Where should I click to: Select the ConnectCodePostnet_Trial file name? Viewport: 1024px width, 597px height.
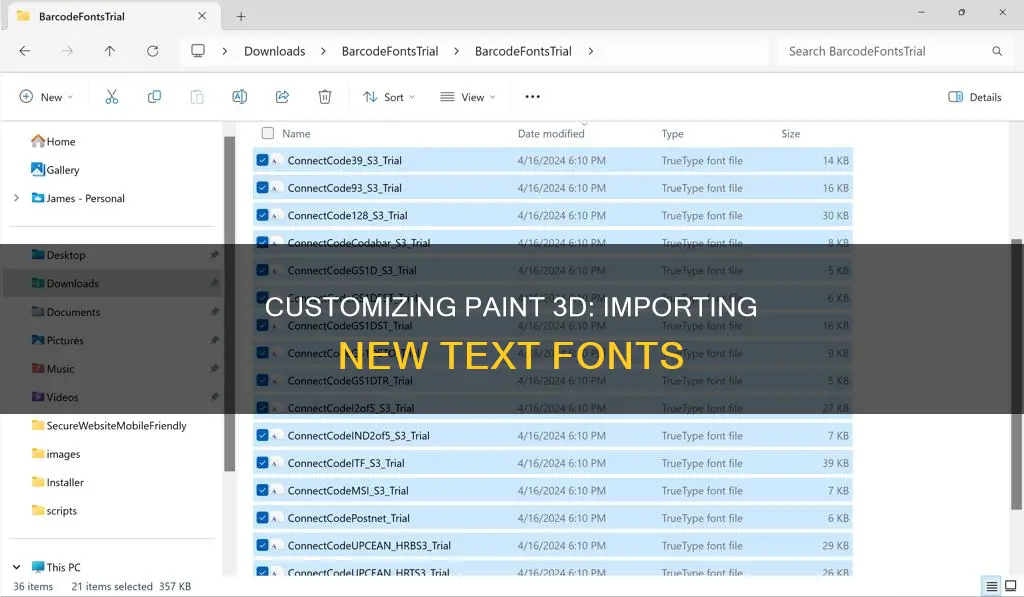pos(349,518)
